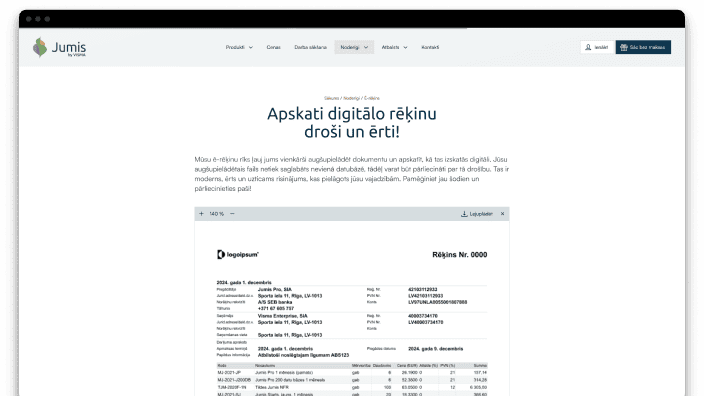This screenshot has width=704, height=396.
Task: Select the Visma Enterprise, SIA recipient name
Action: coord(282,316)
